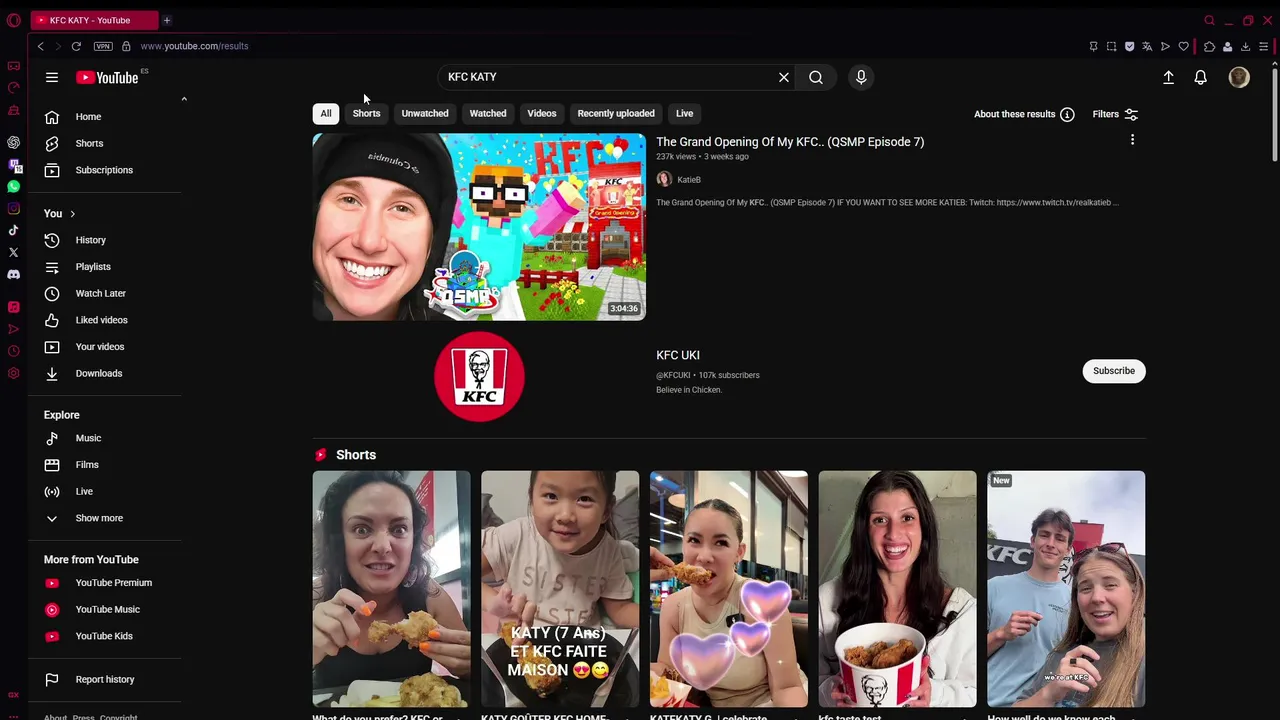1280x720 pixels.
Task: Click the YouTube logo
Action: pyautogui.click(x=107, y=78)
